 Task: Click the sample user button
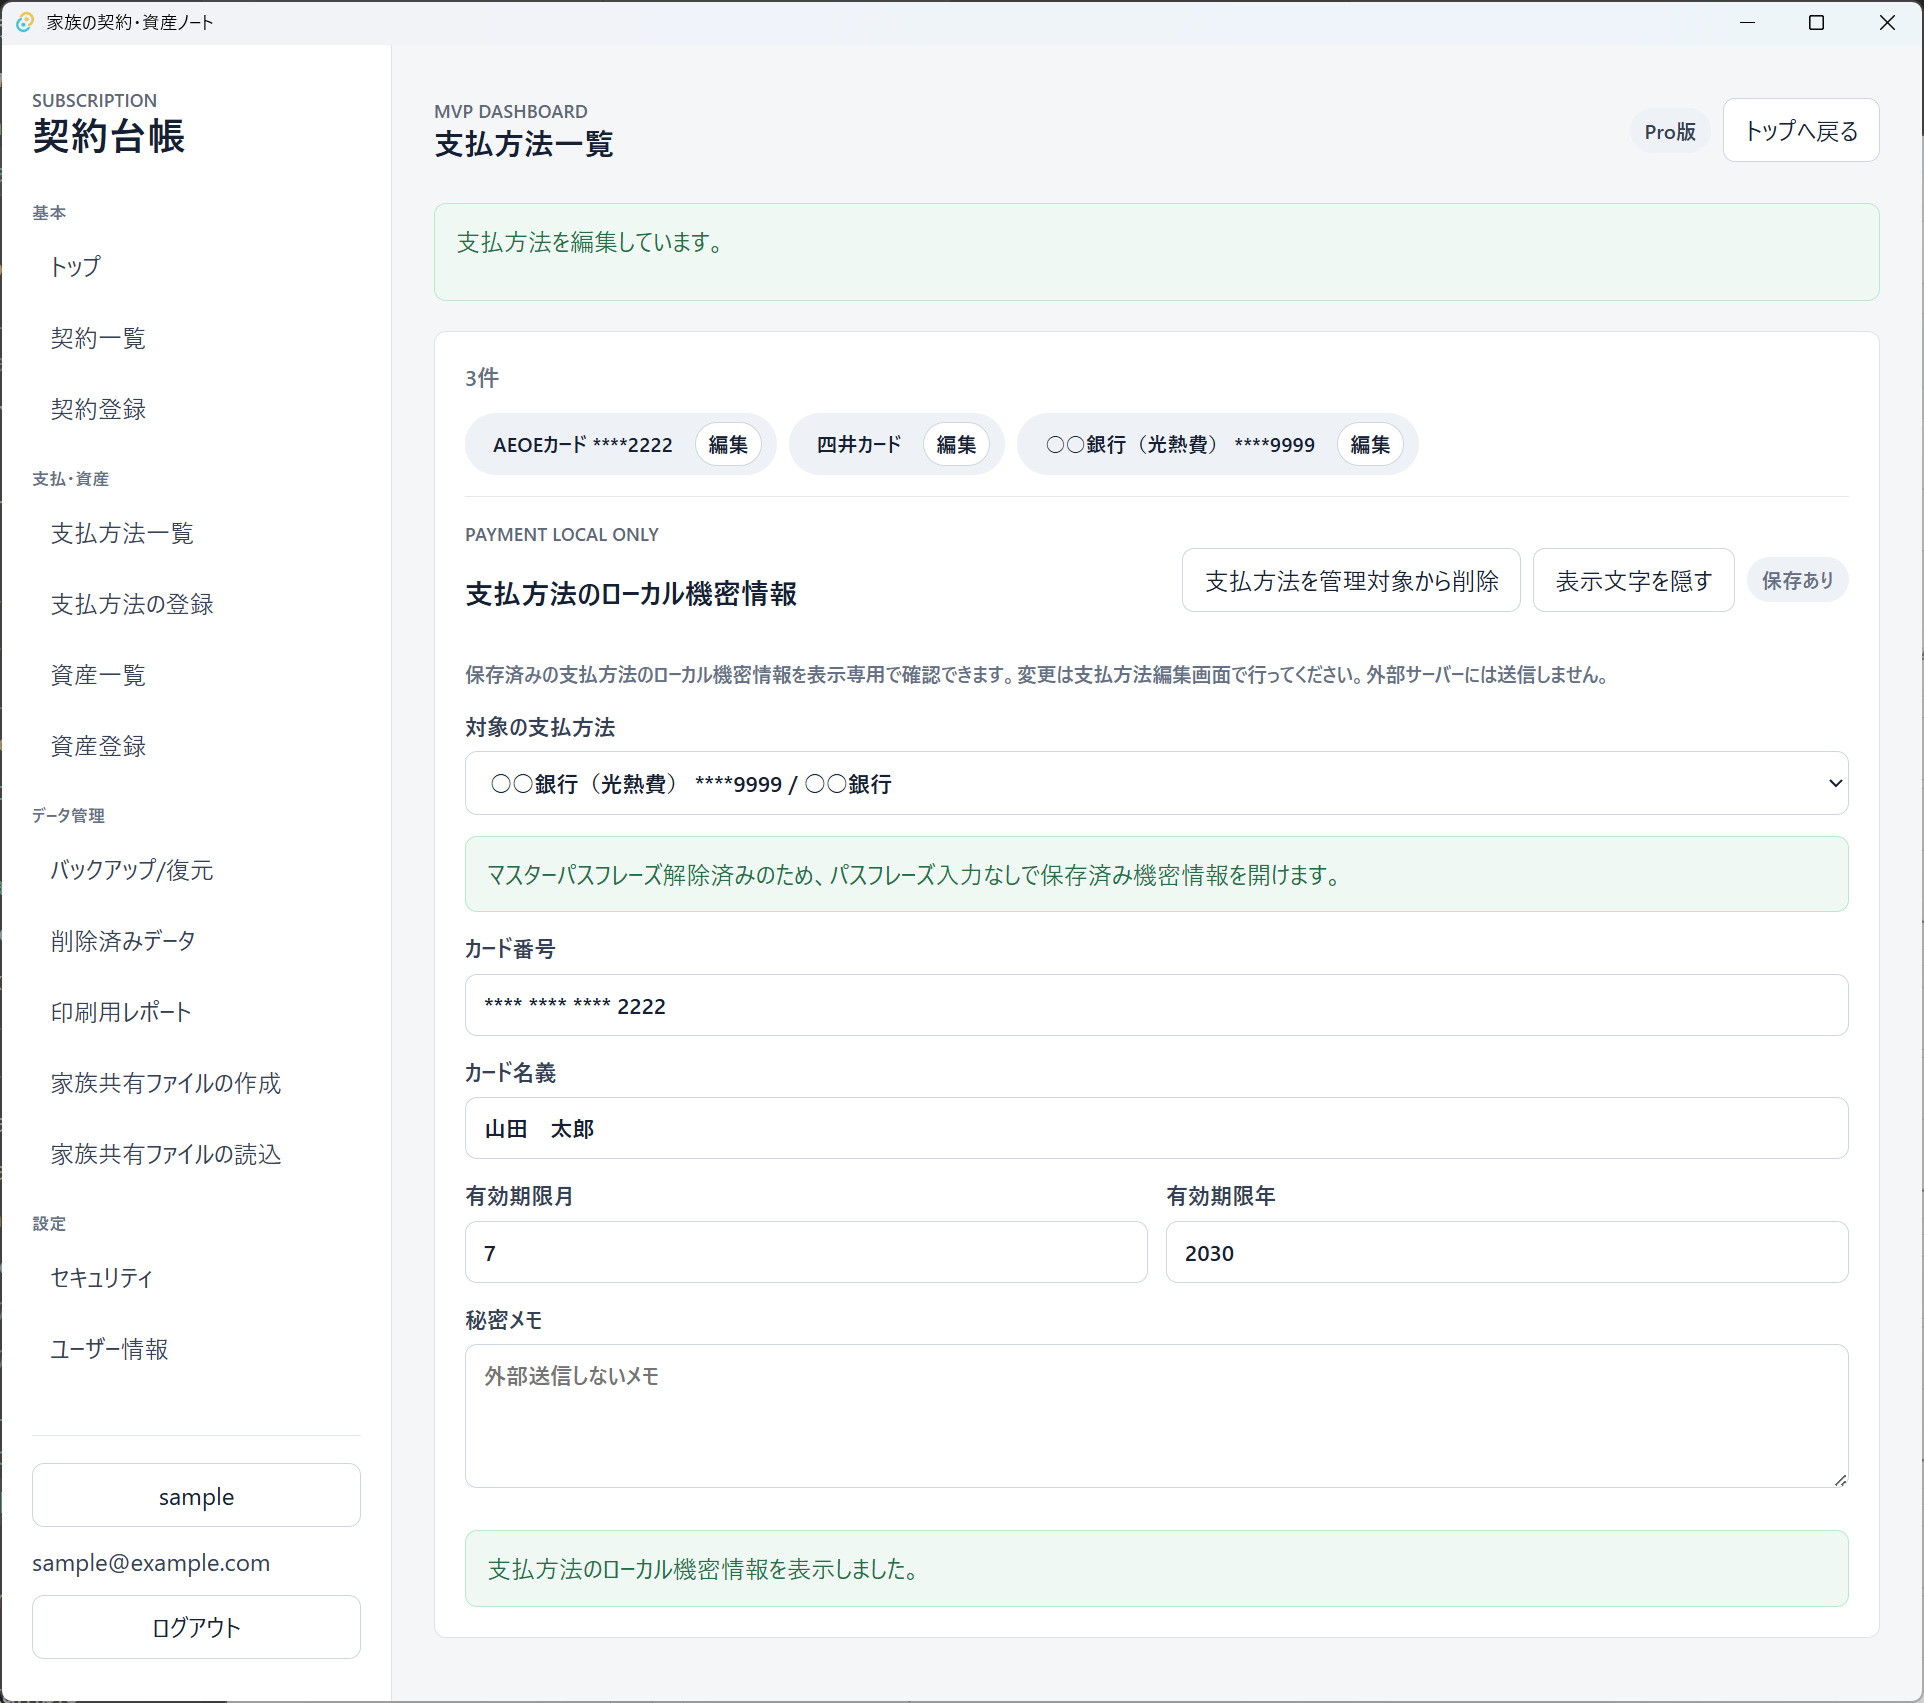(x=196, y=1496)
